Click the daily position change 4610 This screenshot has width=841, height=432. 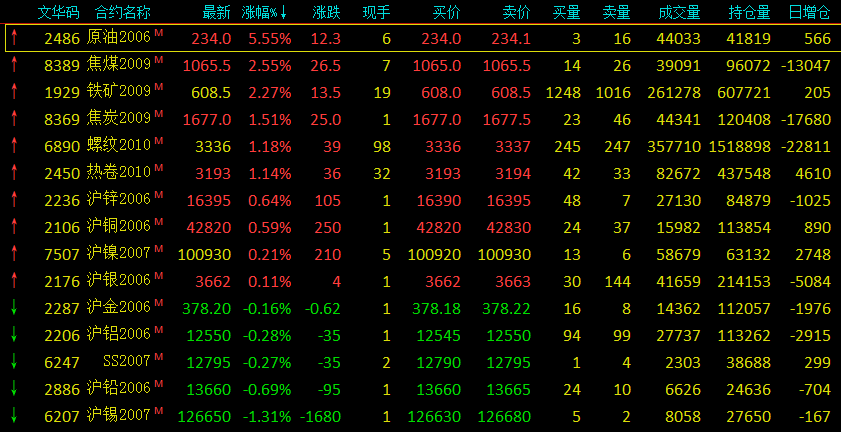tap(813, 173)
